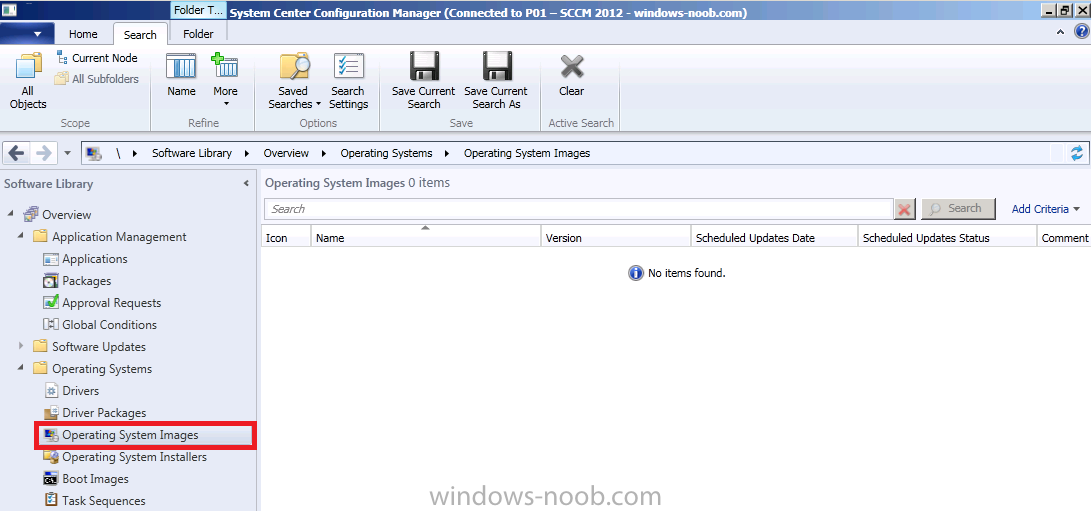Open the Packages node
Screen dimensions: 1091x511
pos(87,281)
